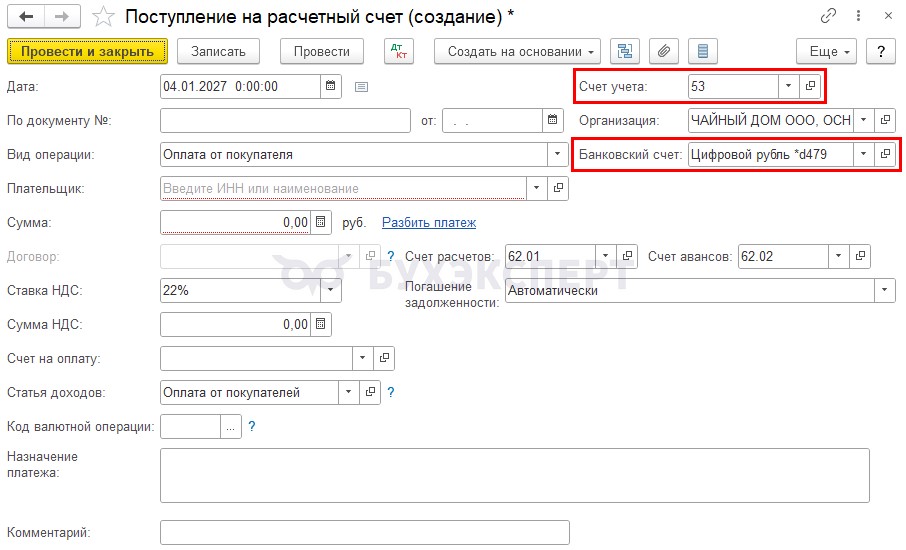Open calendar picker for the Дата field
906x550 pixels.
click(x=331, y=86)
